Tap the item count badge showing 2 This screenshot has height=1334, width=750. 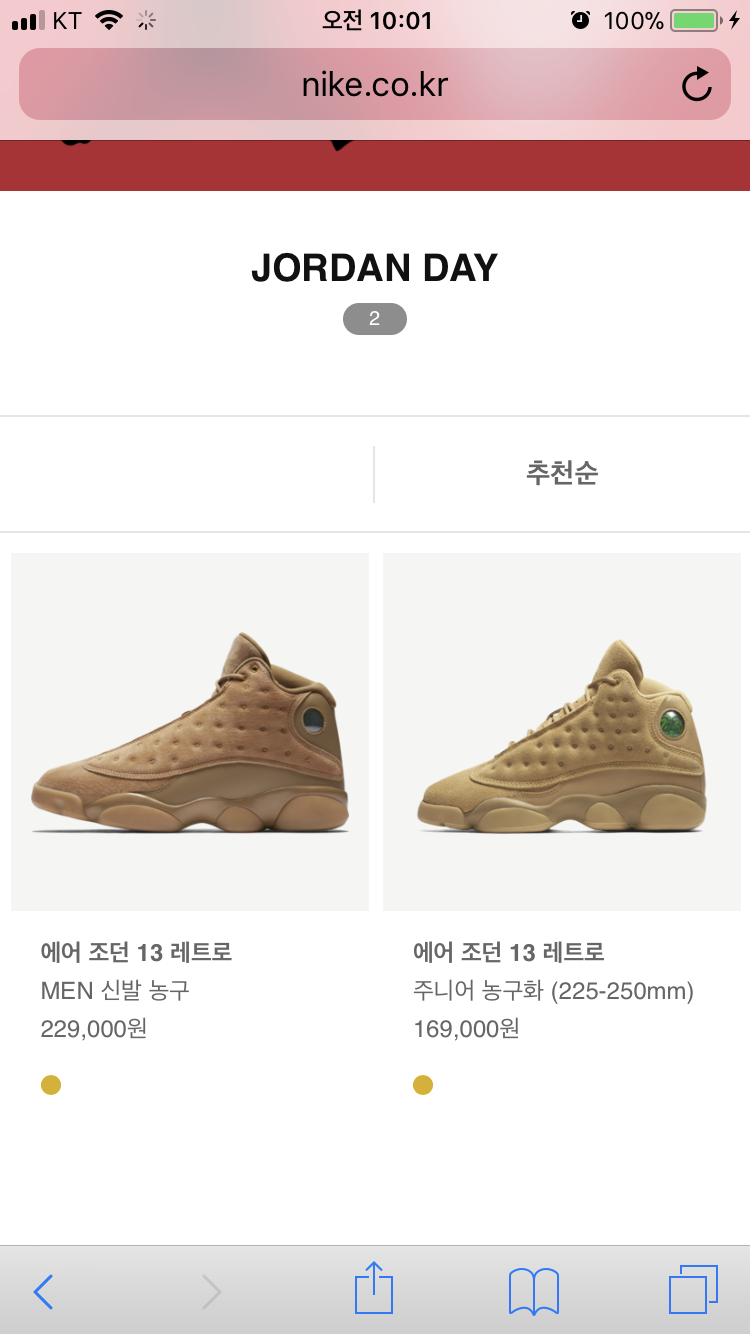(375, 319)
